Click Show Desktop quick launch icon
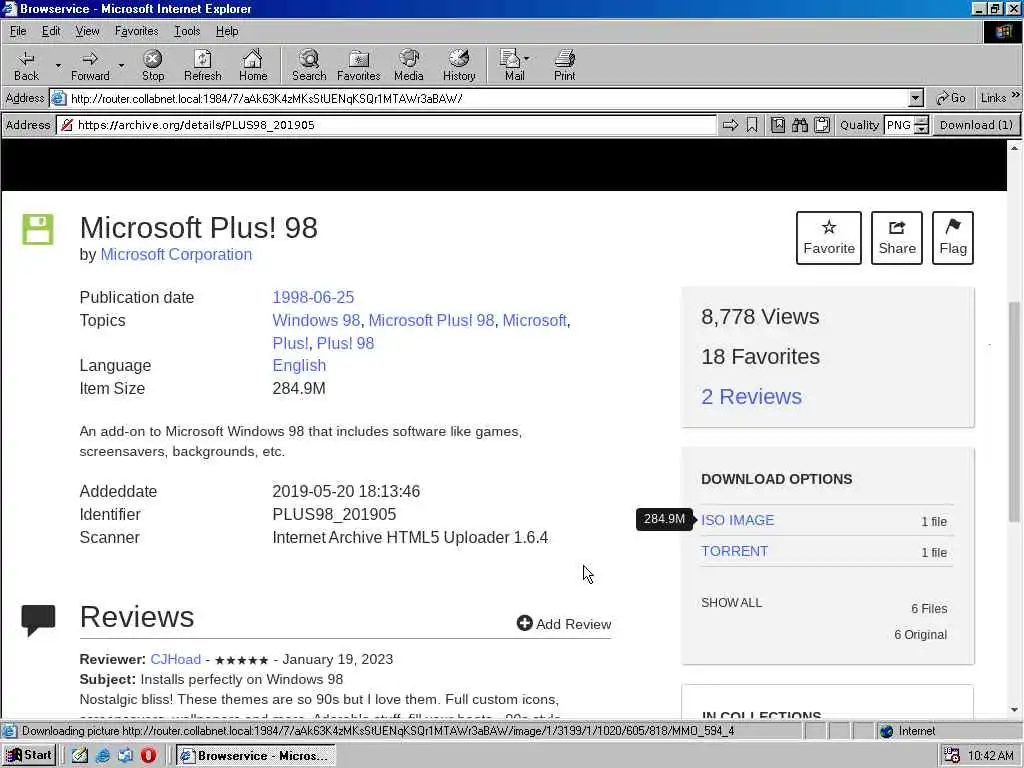 [x=80, y=756]
